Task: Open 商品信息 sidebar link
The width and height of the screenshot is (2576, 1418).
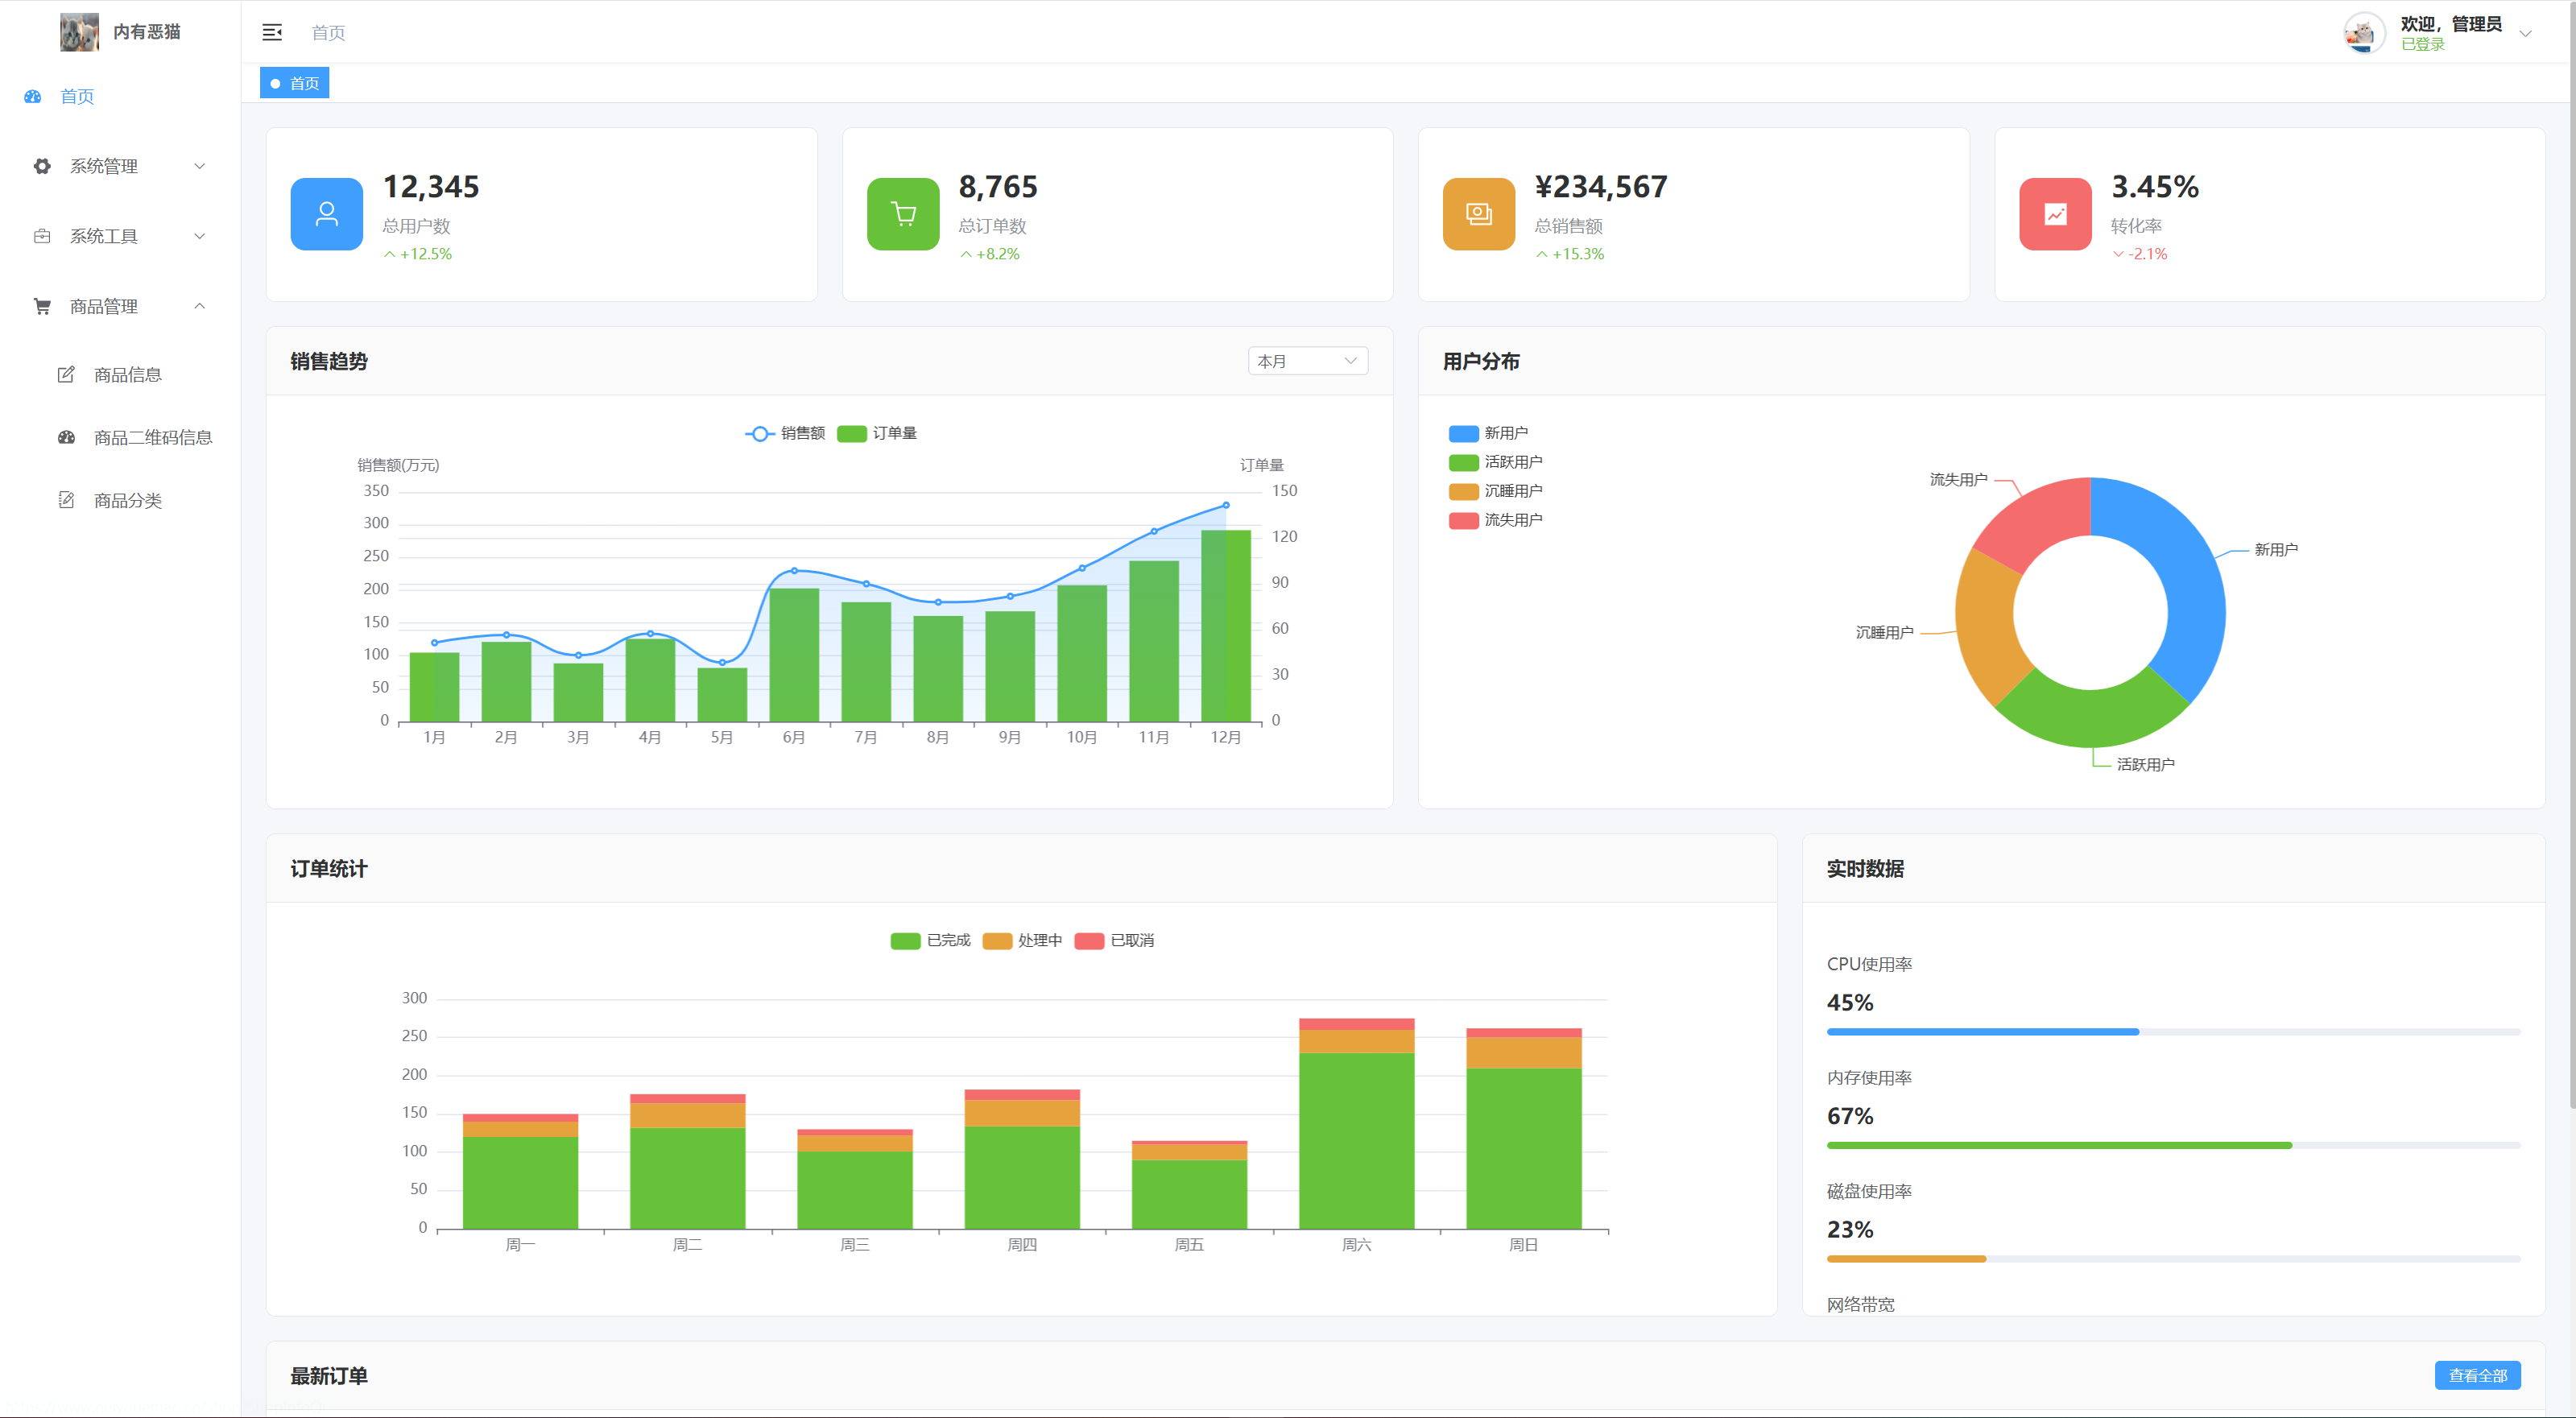Action: [127, 375]
